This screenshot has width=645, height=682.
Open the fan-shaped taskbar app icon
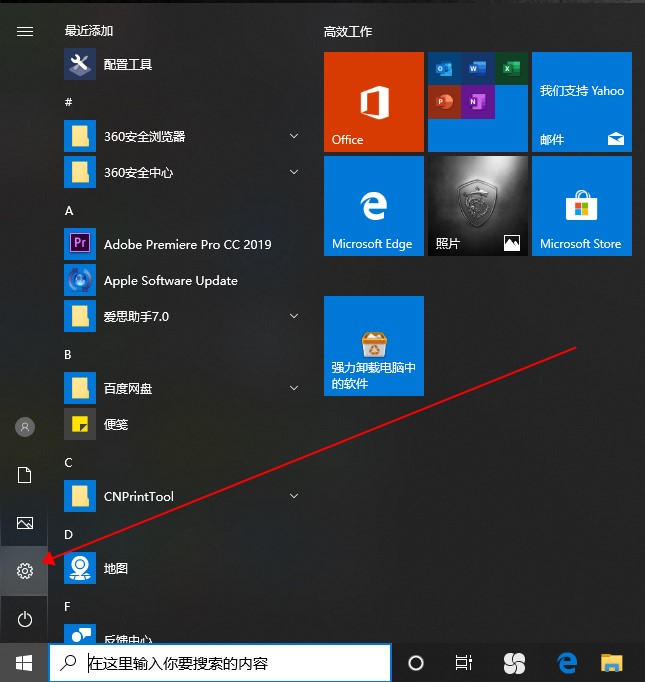[x=514, y=663]
